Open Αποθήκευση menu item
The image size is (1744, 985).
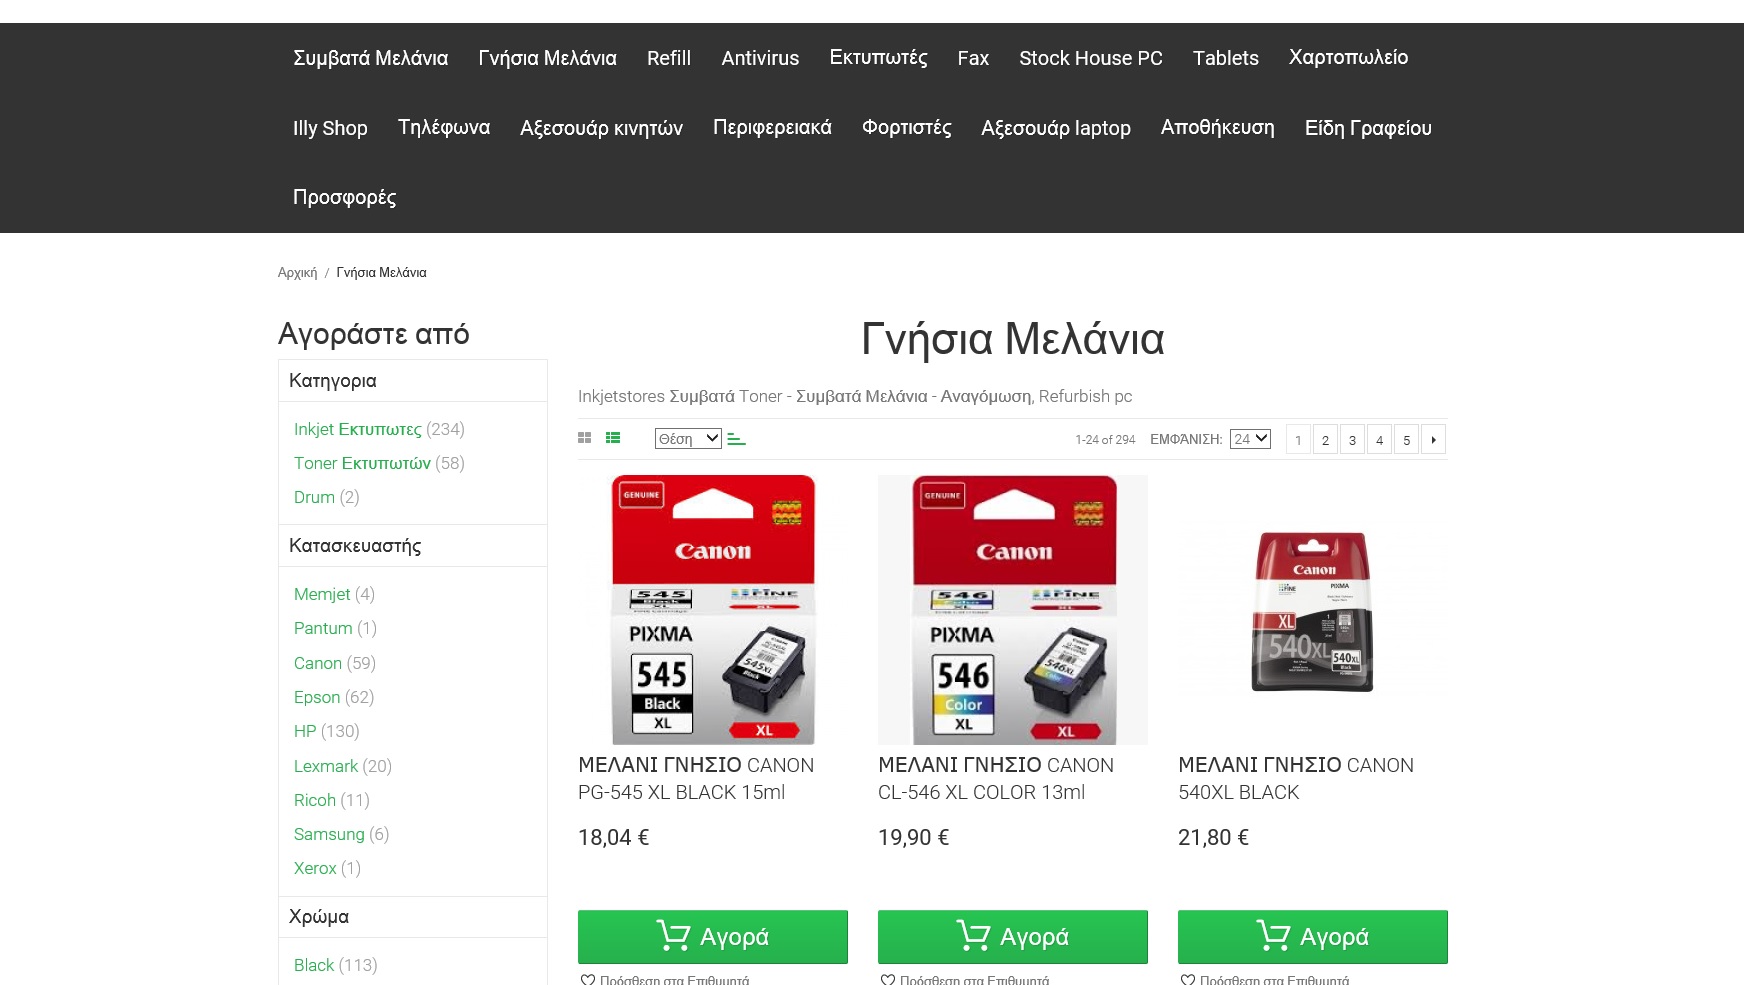1217,128
